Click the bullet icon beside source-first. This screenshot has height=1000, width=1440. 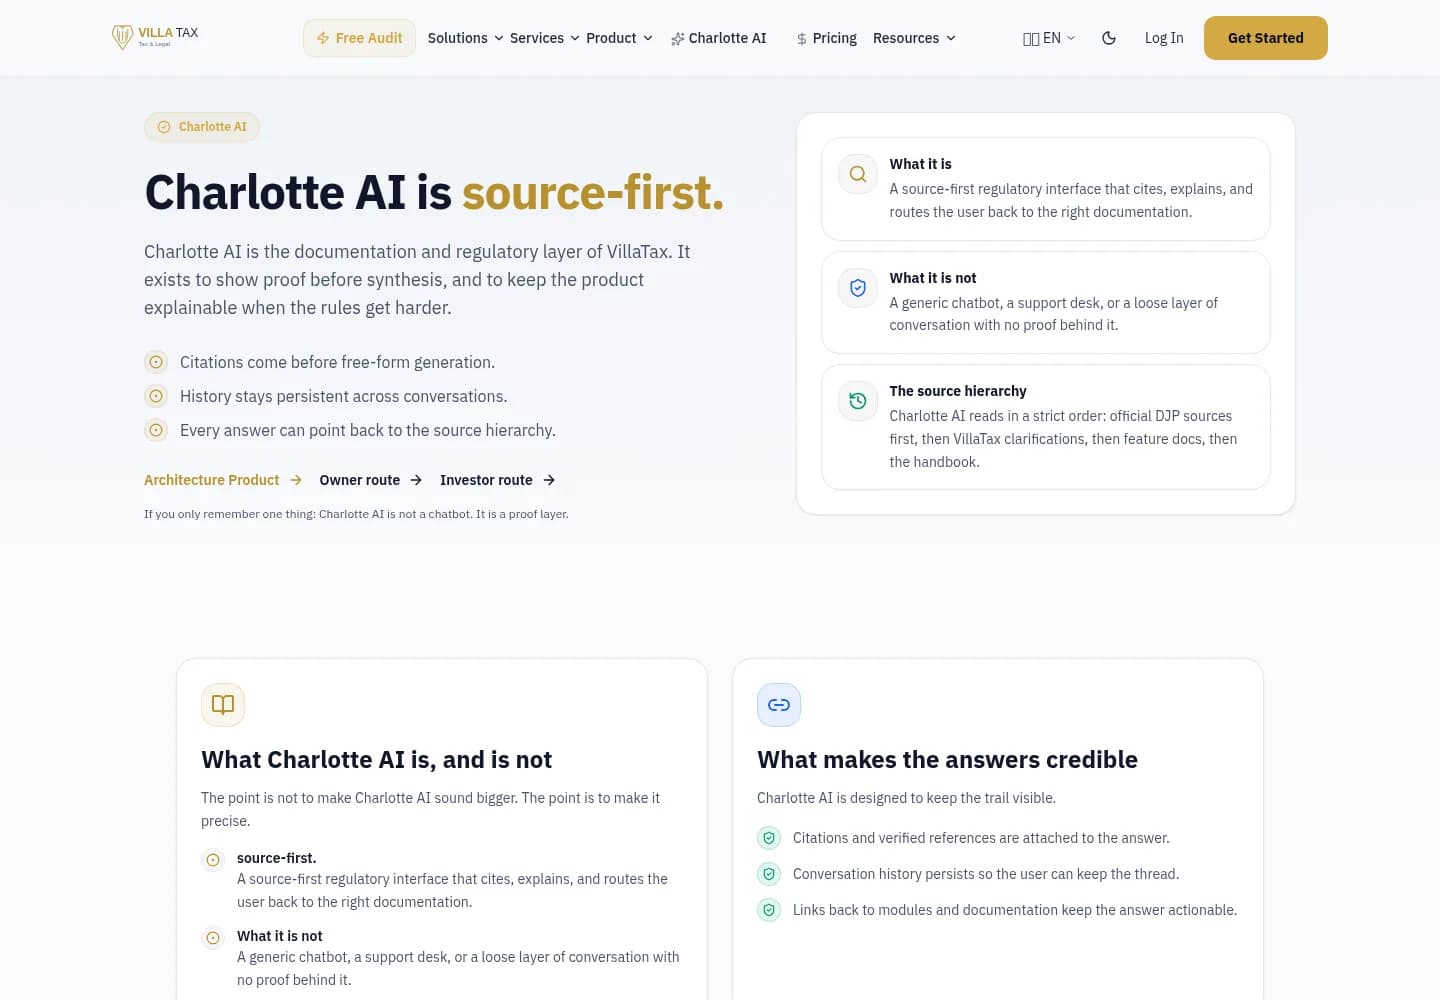point(213,860)
